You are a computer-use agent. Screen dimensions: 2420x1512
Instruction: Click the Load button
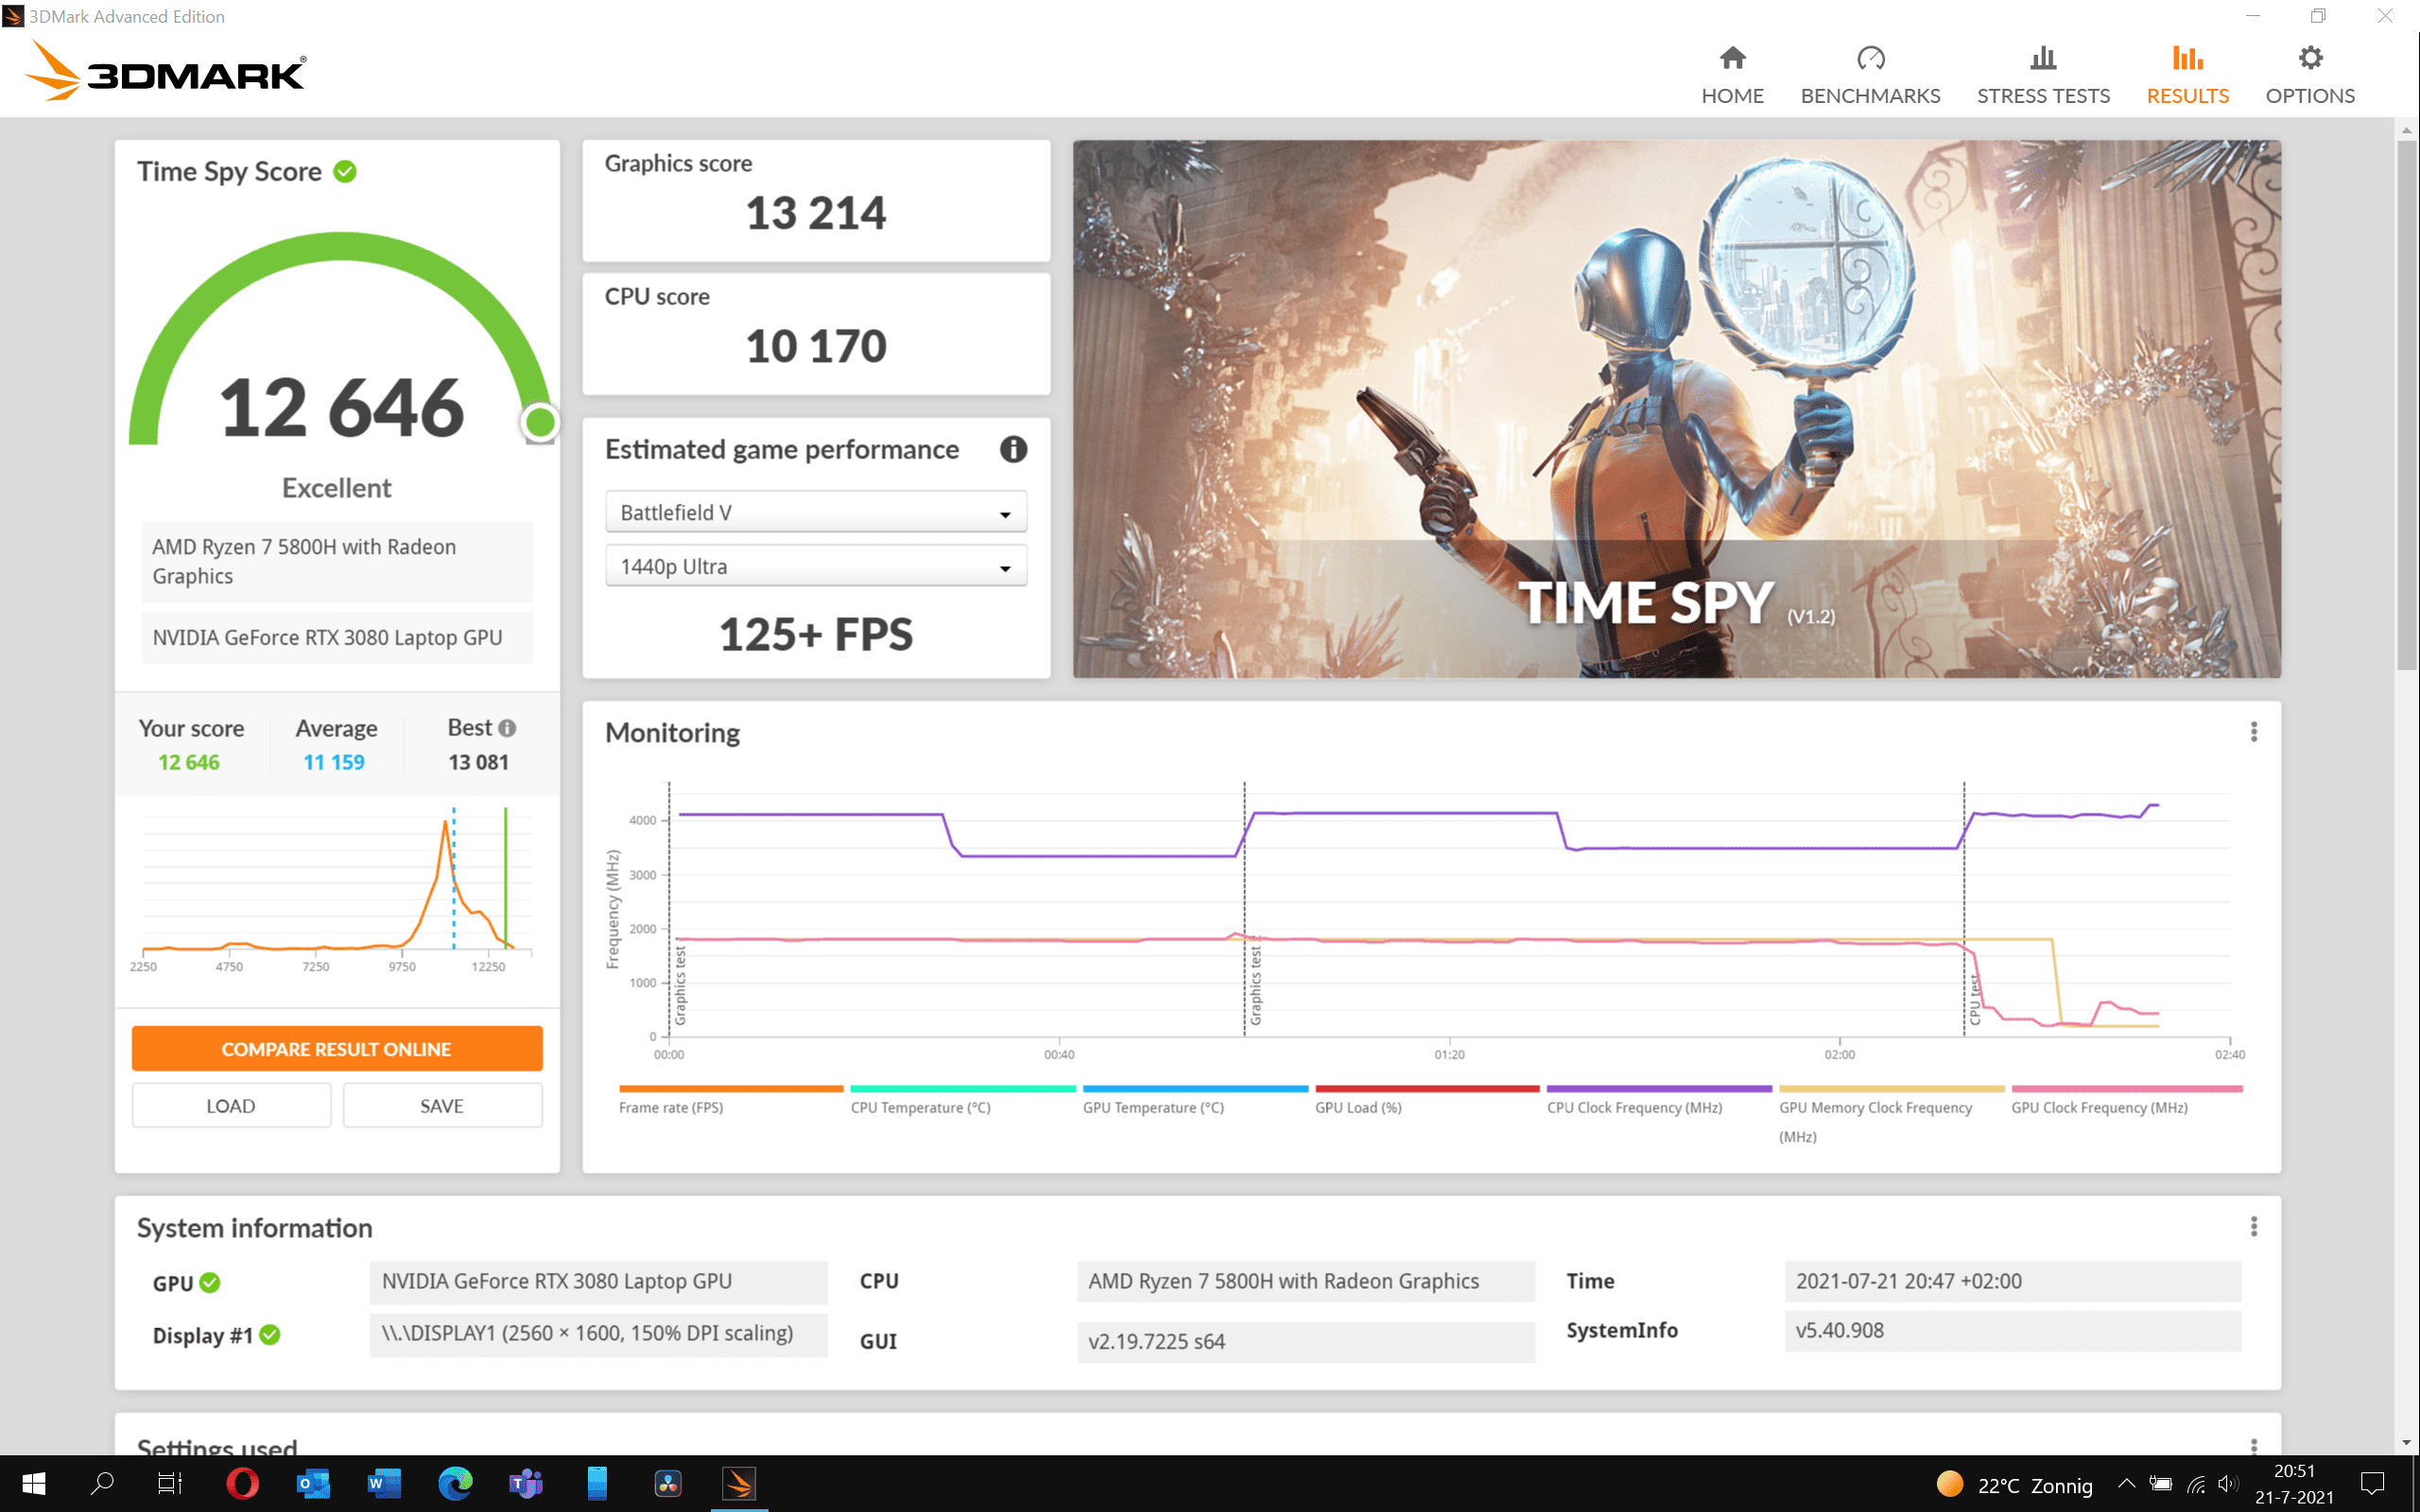coord(231,1106)
